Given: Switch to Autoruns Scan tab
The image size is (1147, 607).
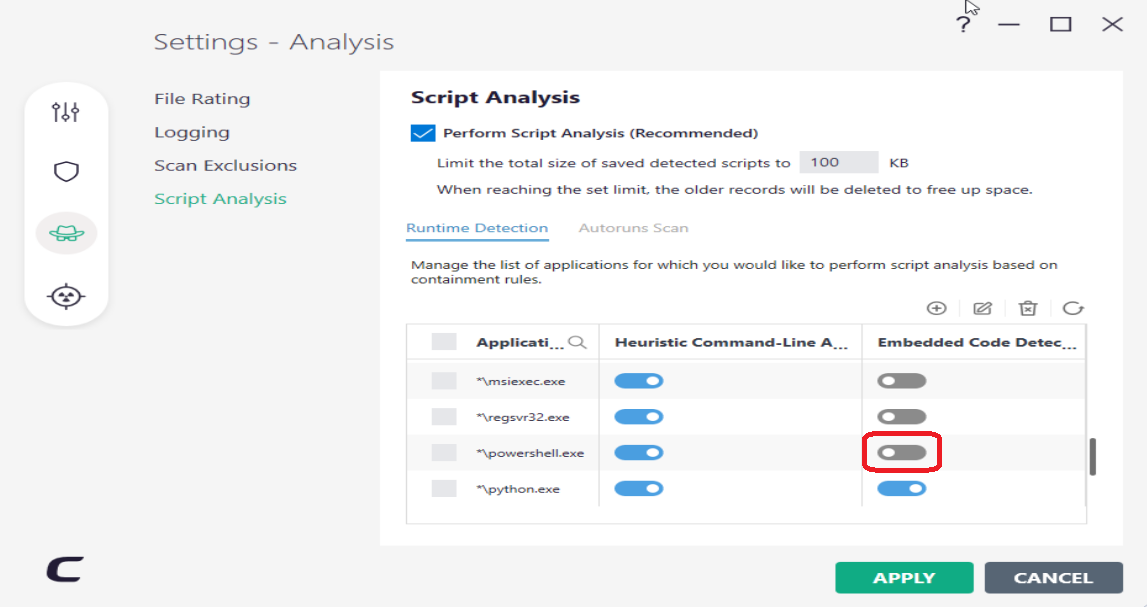Looking at the screenshot, I should click(x=633, y=228).
